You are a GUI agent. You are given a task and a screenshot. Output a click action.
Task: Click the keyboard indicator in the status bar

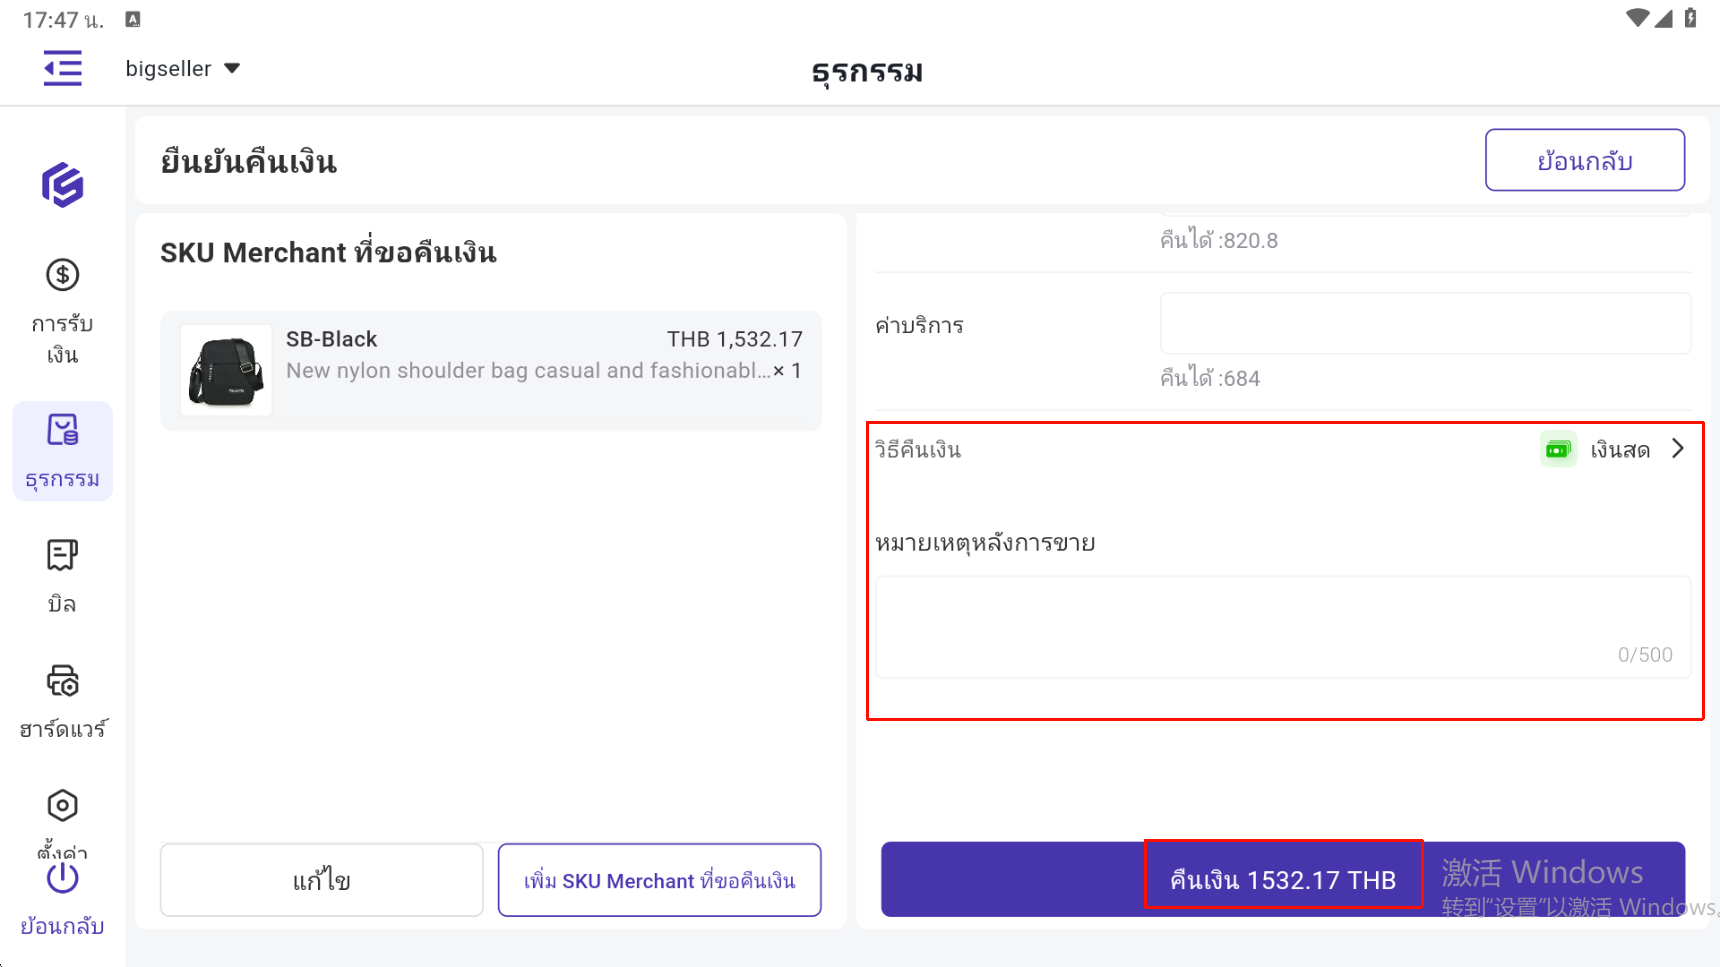(133, 19)
